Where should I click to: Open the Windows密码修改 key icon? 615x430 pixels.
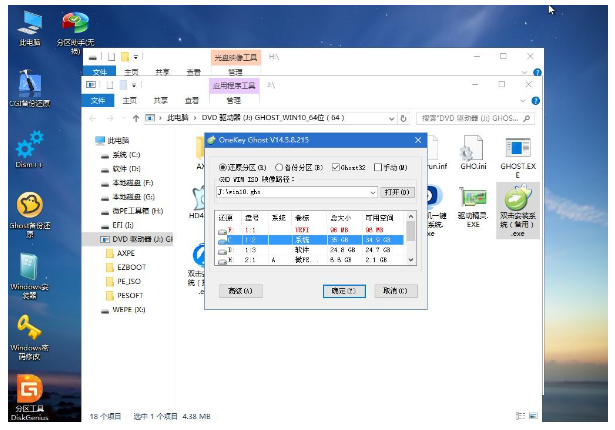(30, 337)
